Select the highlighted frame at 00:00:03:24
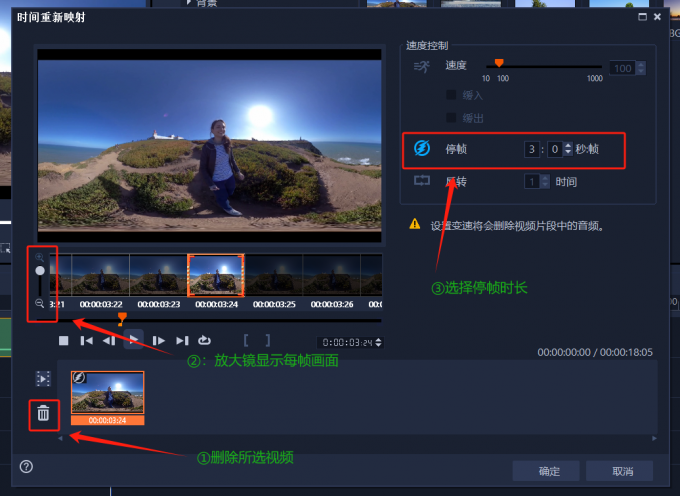 (x=216, y=275)
